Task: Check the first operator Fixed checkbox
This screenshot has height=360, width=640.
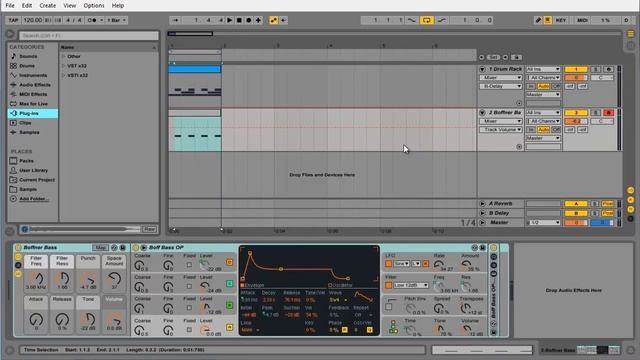Action: (x=189, y=265)
